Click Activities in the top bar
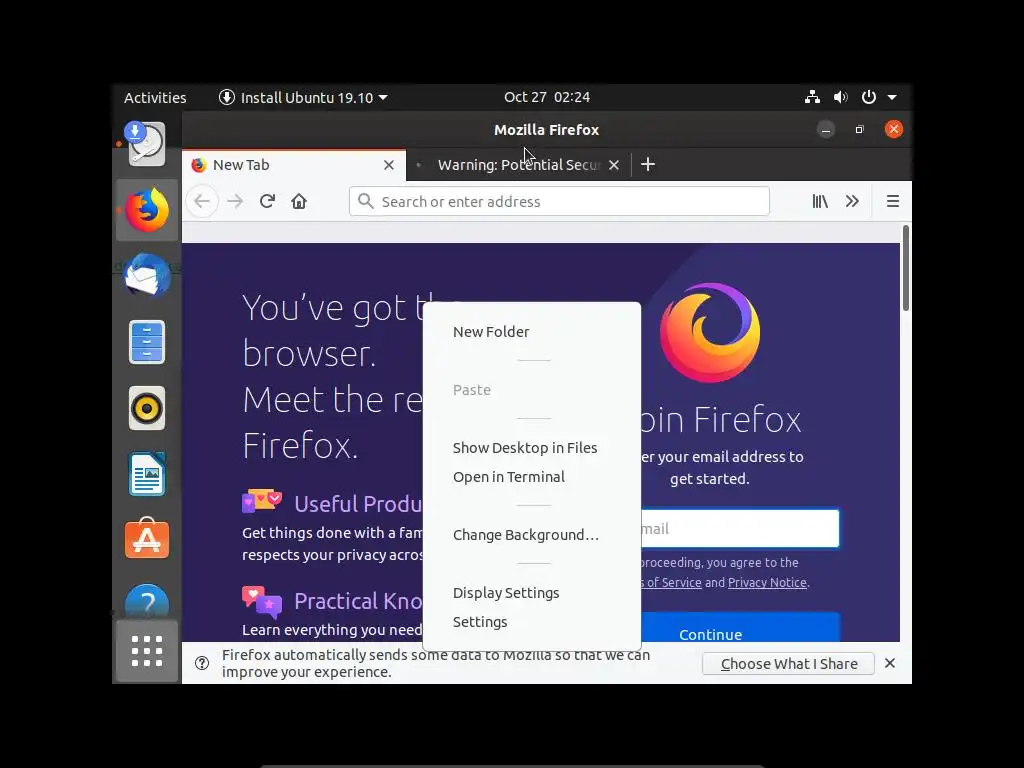This screenshot has width=1024, height=768. click(155, 97)
